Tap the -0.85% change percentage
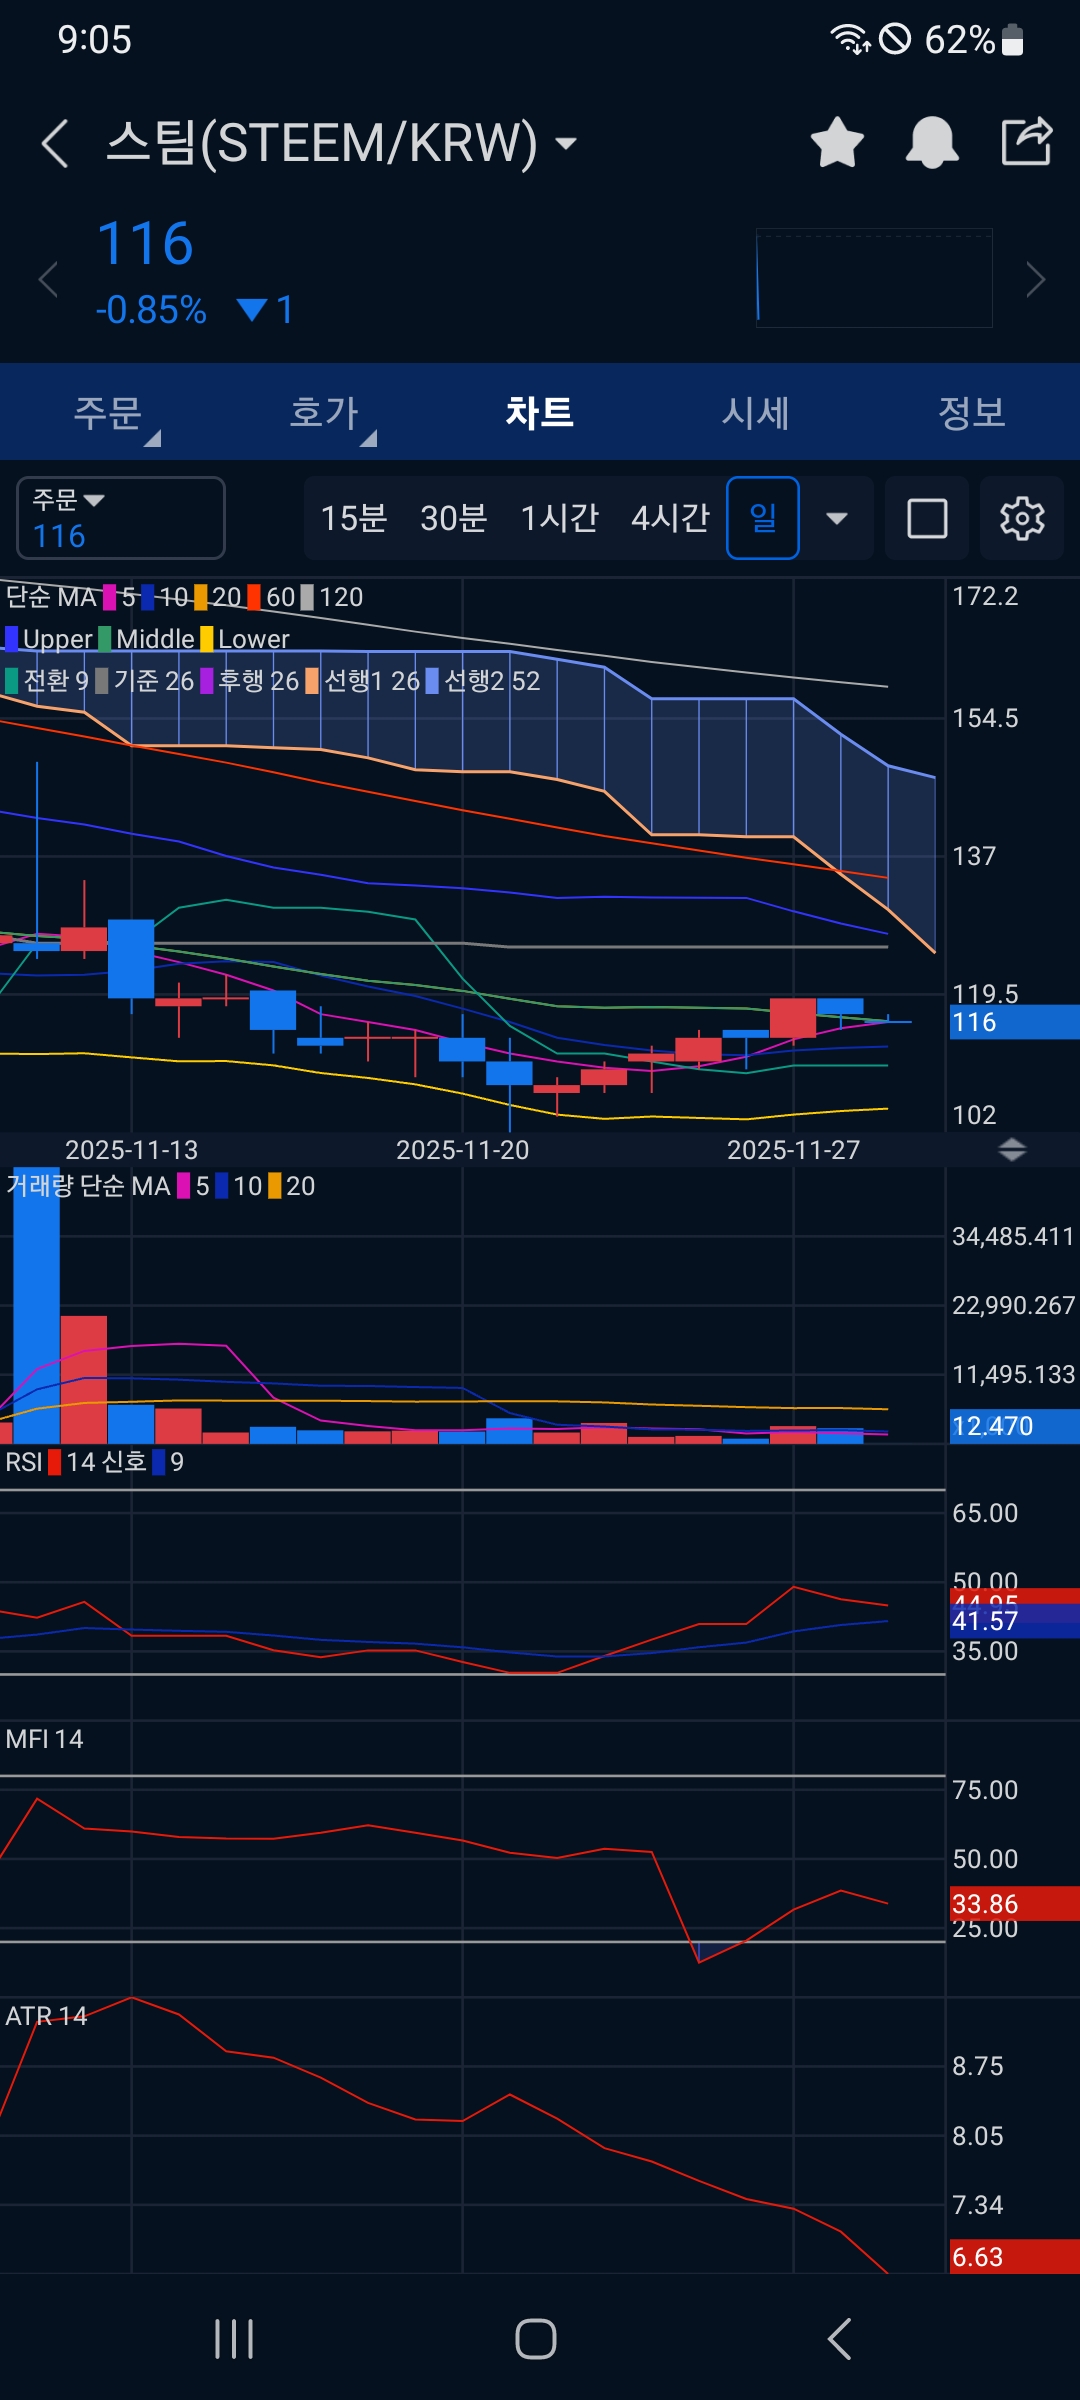The width and height of the screenshot is (1080, 2400). click(x=151, y=310)
